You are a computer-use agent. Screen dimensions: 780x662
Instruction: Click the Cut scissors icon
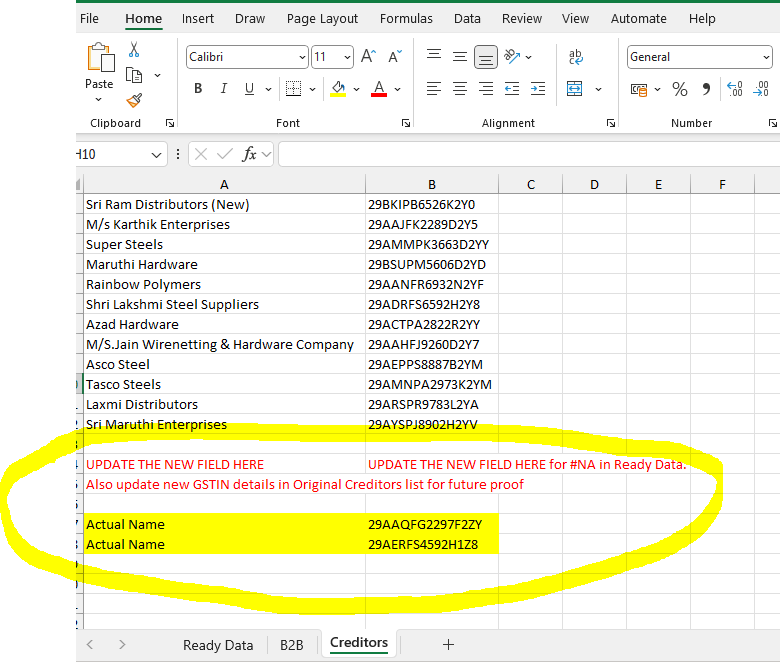pos(134,50)
